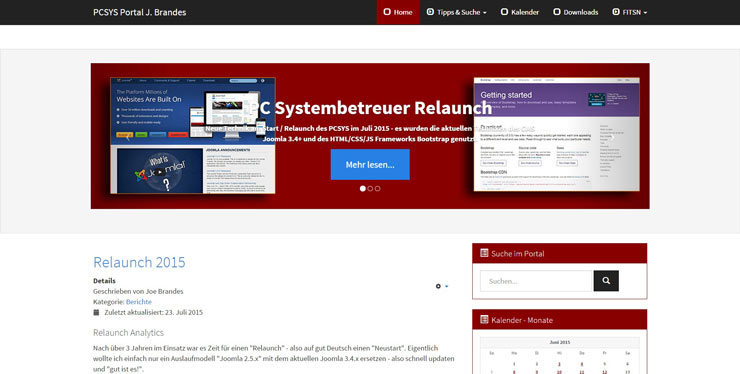
Task: Click the icon in Kalender - Monate header
Action: point(484,320)
